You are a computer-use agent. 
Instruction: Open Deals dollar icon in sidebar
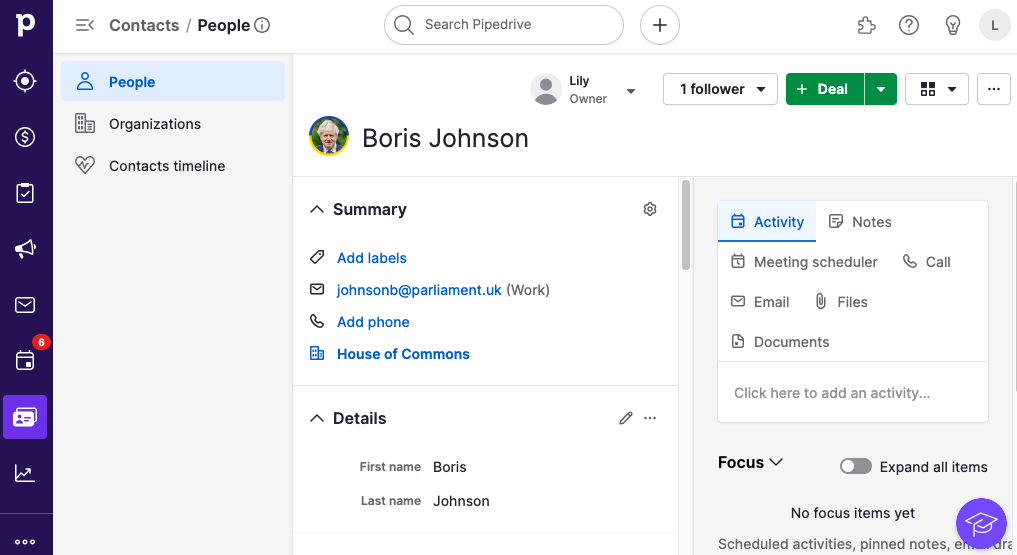[25, 137]
